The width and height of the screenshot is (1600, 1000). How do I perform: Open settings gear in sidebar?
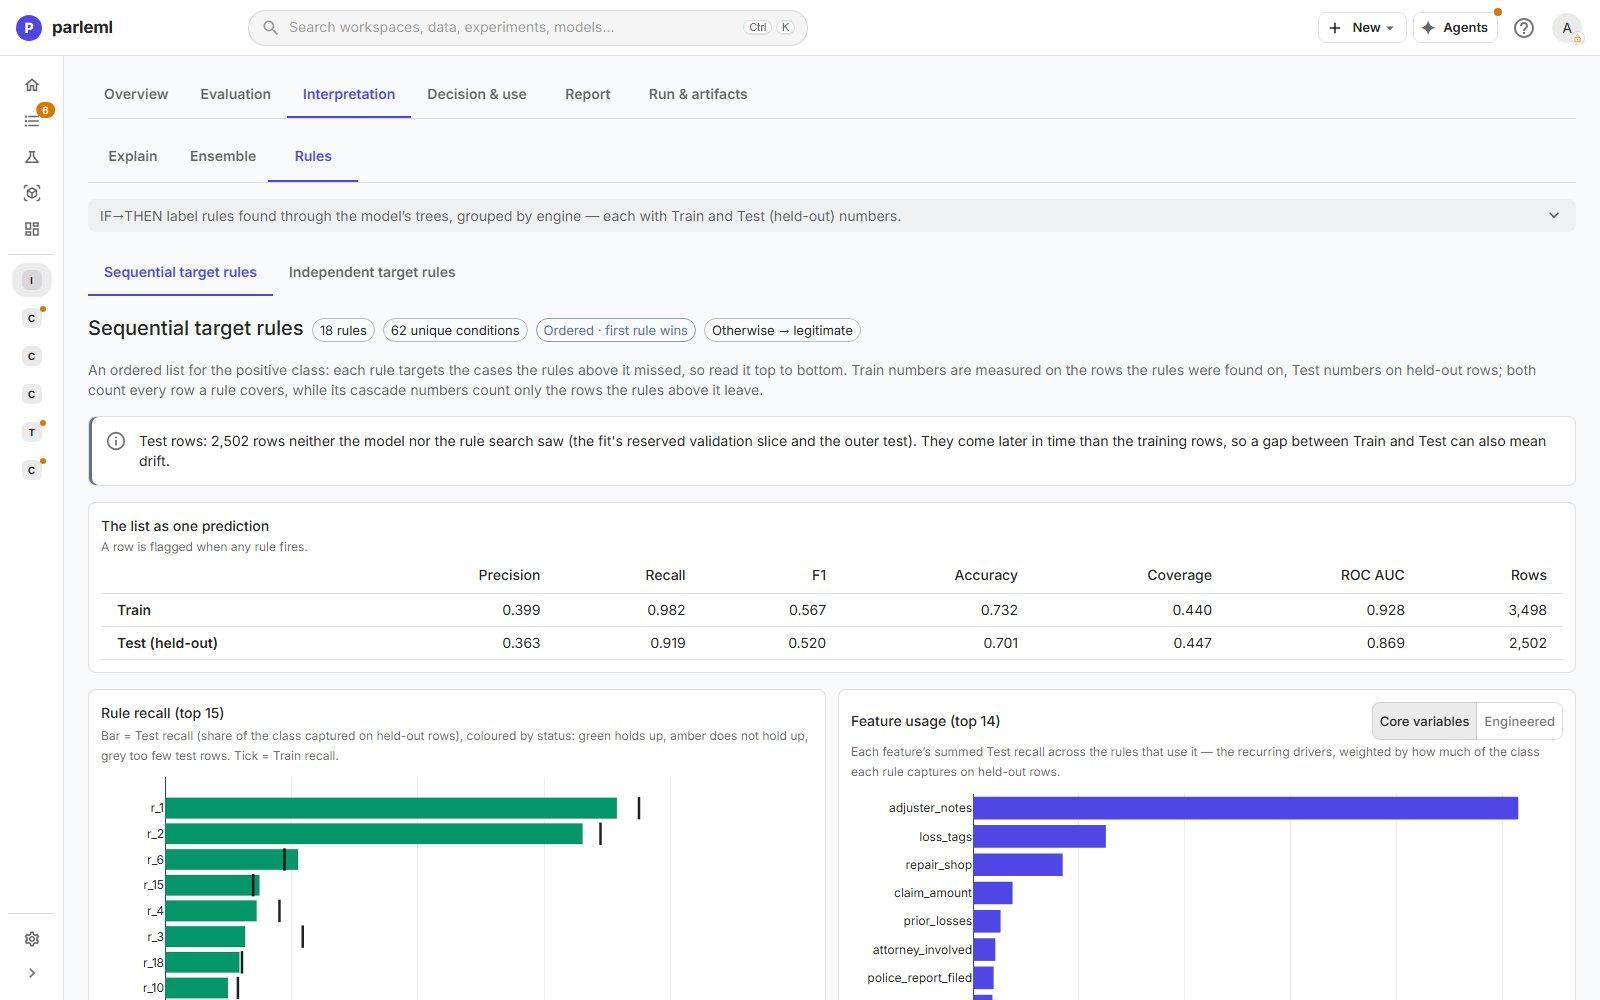(x=32, y=939)
